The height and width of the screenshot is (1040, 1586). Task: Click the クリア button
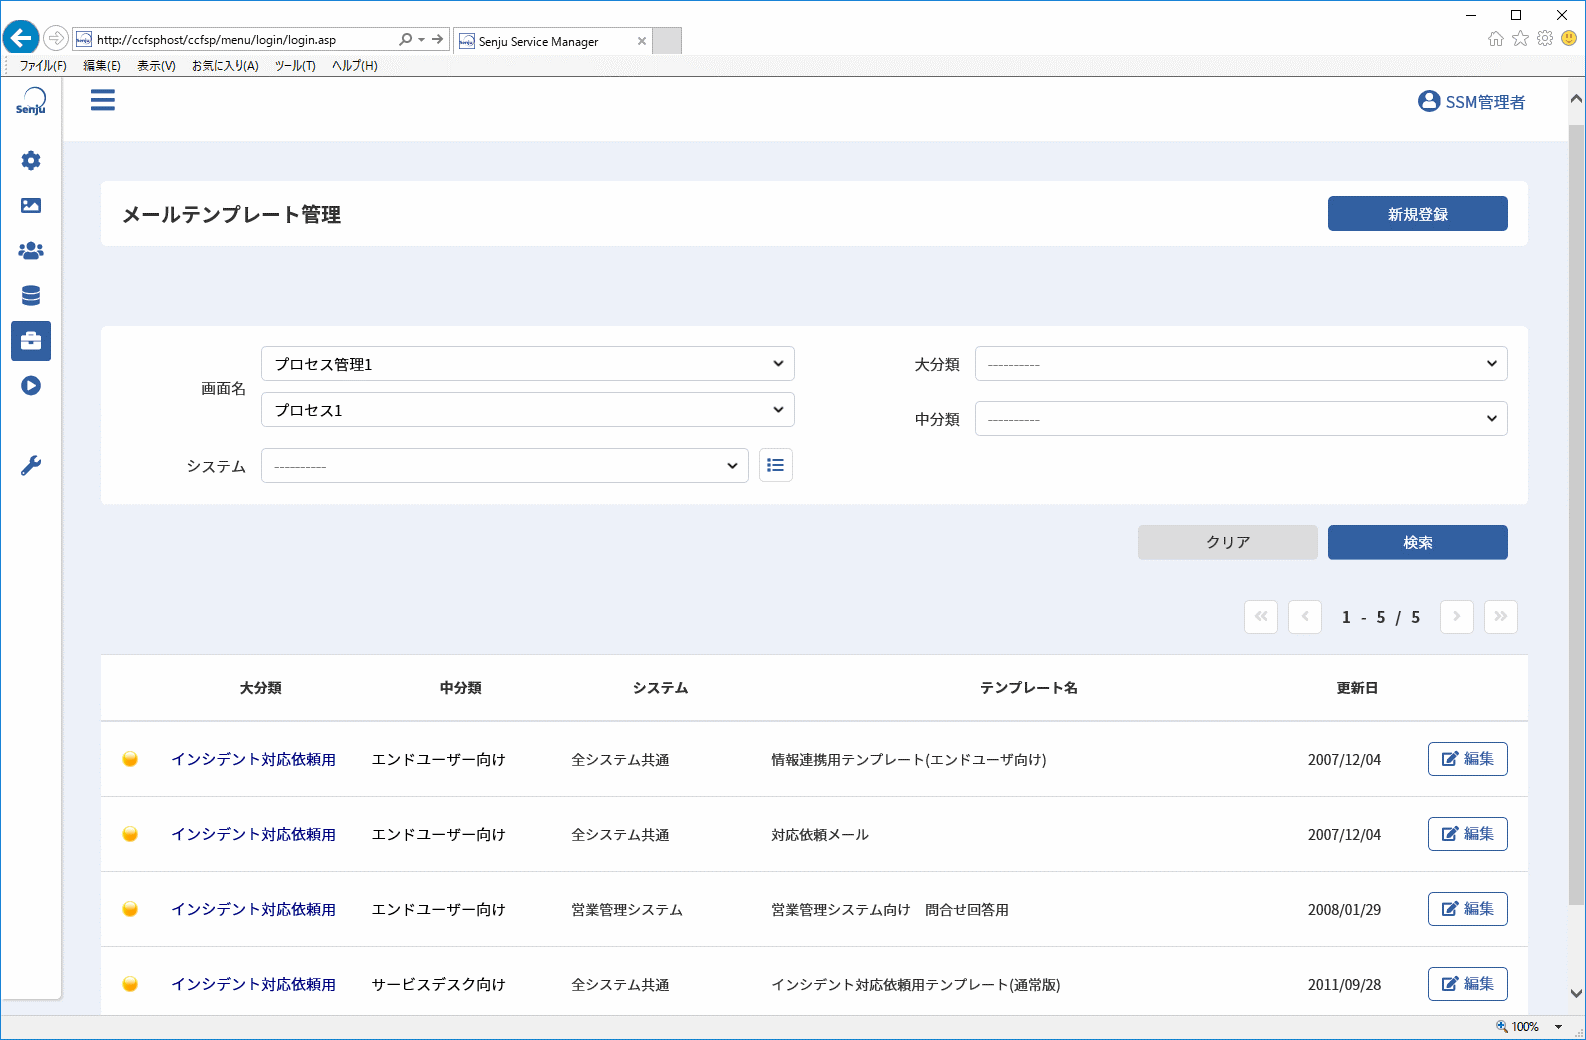click(x=1228, y=542)
